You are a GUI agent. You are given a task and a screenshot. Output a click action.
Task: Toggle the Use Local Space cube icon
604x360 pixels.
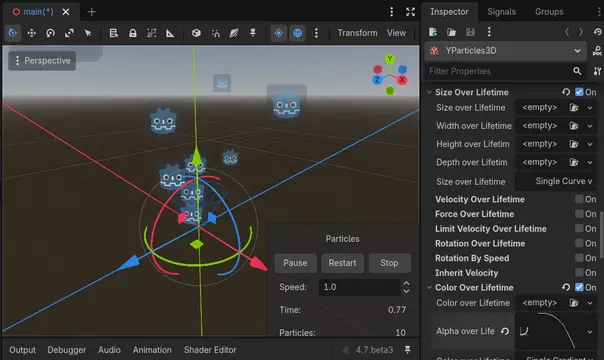click(196, 33)
